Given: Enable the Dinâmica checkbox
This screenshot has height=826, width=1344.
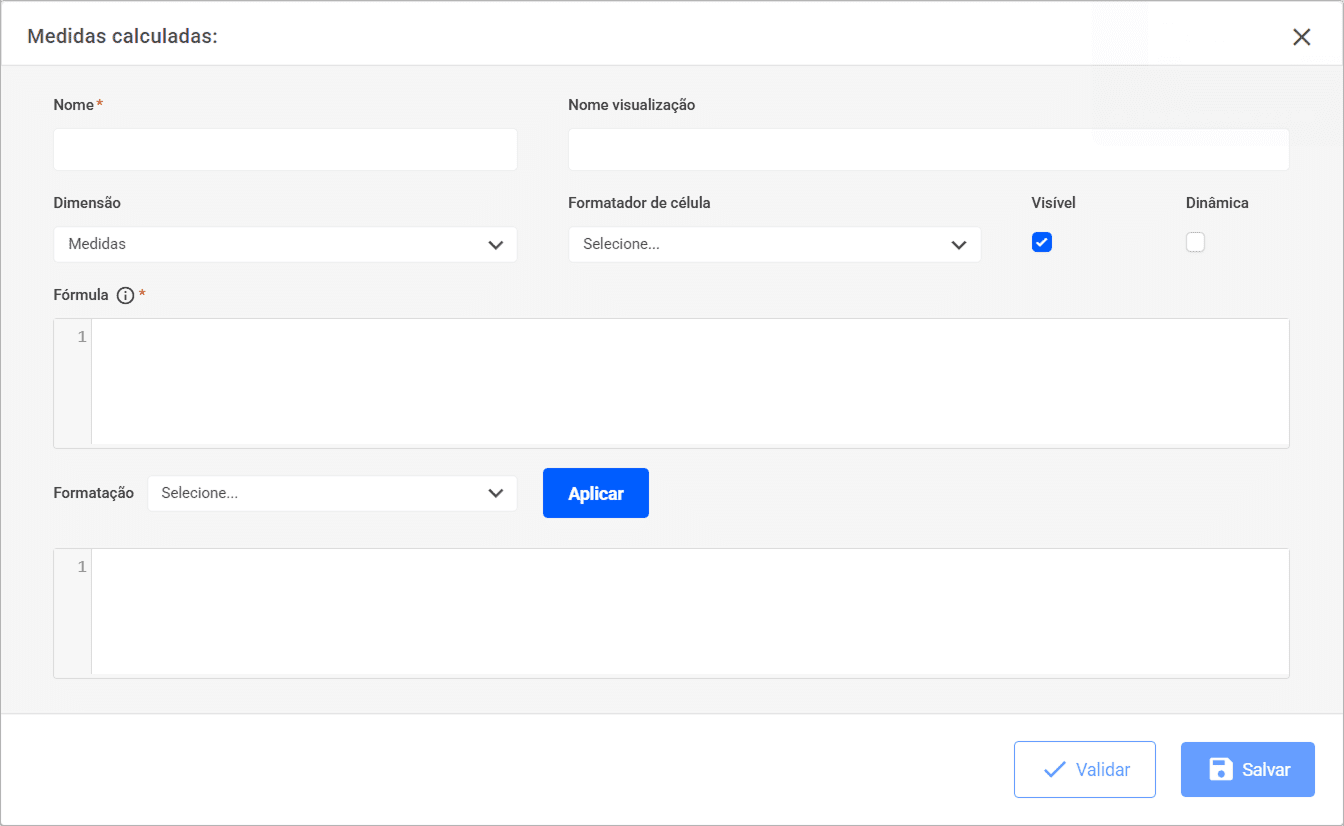Looking at the screenshot, I should [x=1195, y=242].
